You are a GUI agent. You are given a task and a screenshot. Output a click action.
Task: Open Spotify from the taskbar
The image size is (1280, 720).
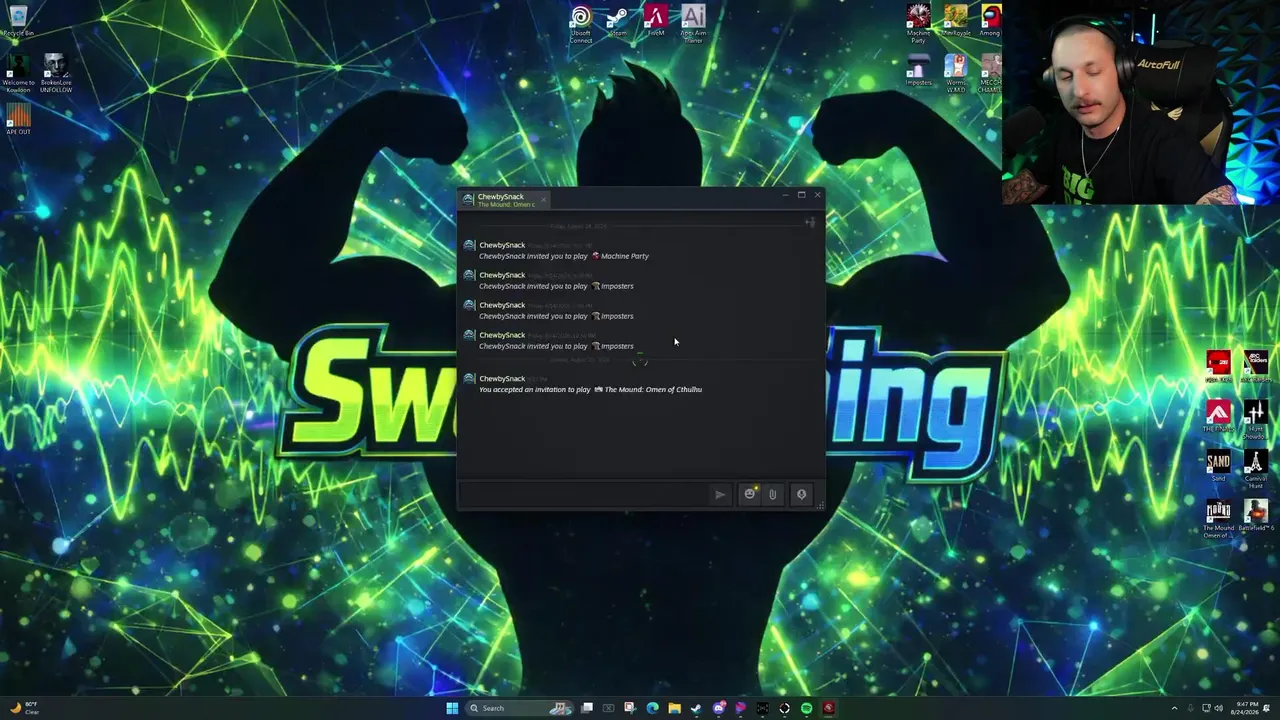click(x=806, y=708)
